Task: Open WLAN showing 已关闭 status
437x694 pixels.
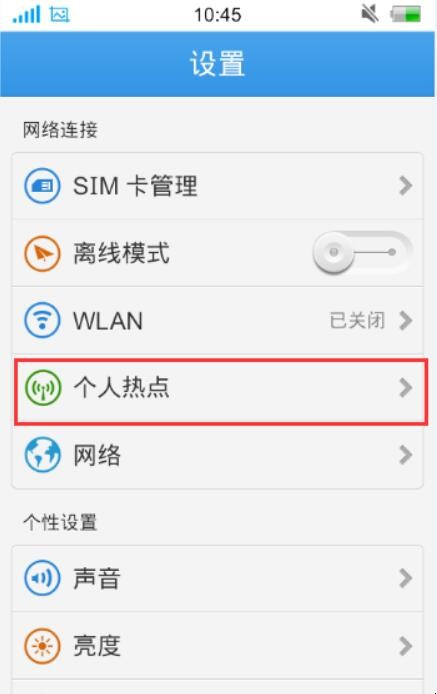Action: point(217,320)
